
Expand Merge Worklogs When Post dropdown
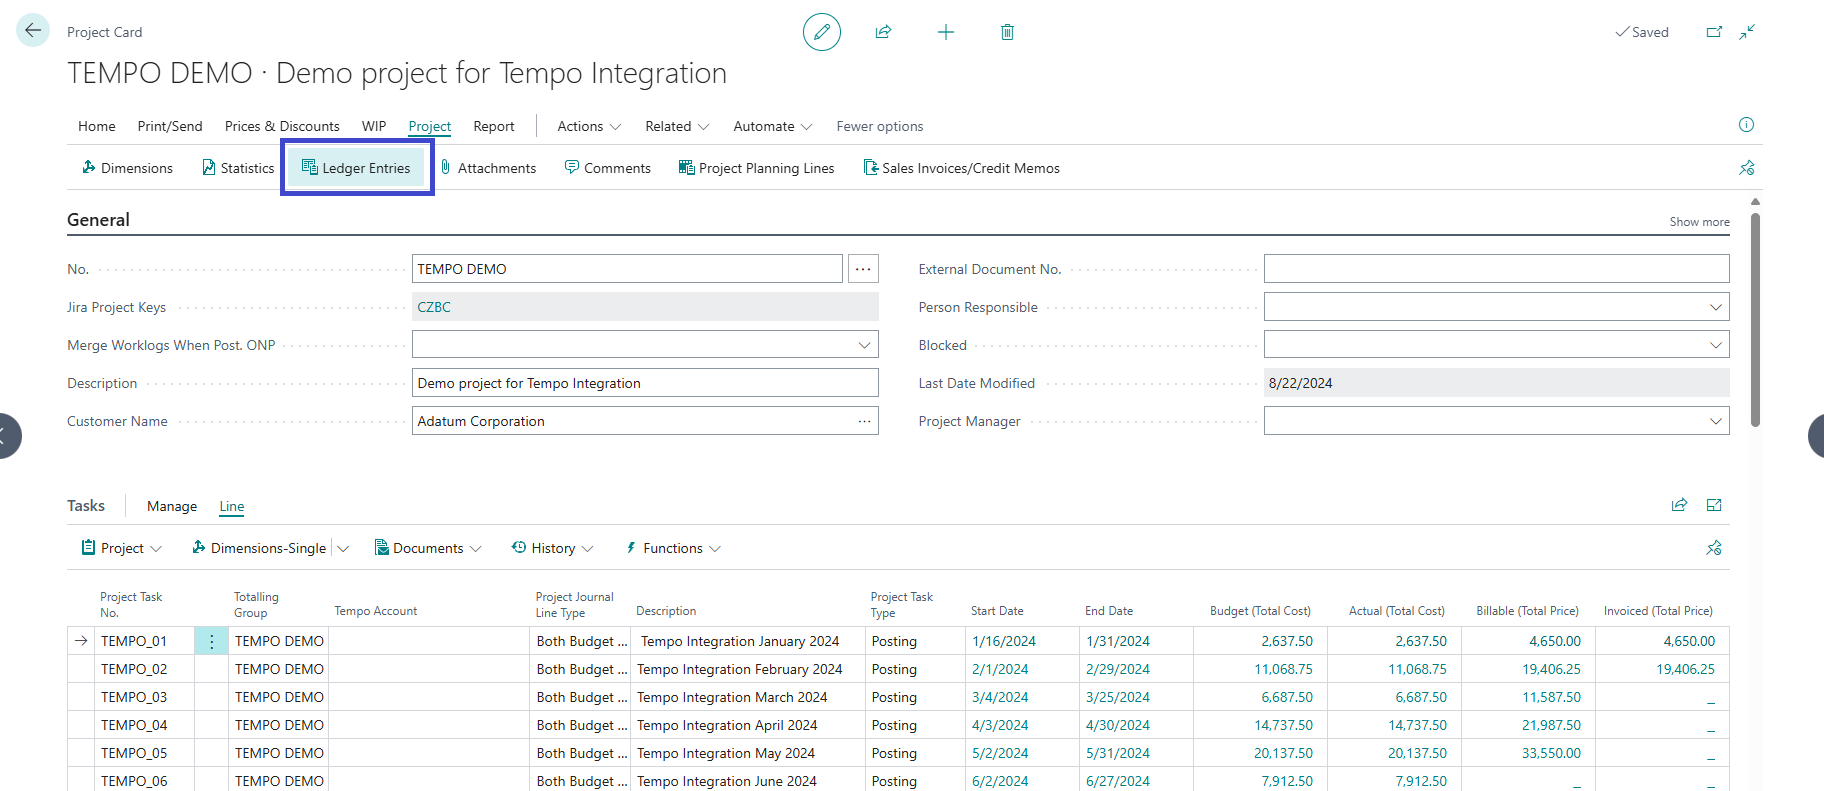pyautogui.click(x=864, y=345)
